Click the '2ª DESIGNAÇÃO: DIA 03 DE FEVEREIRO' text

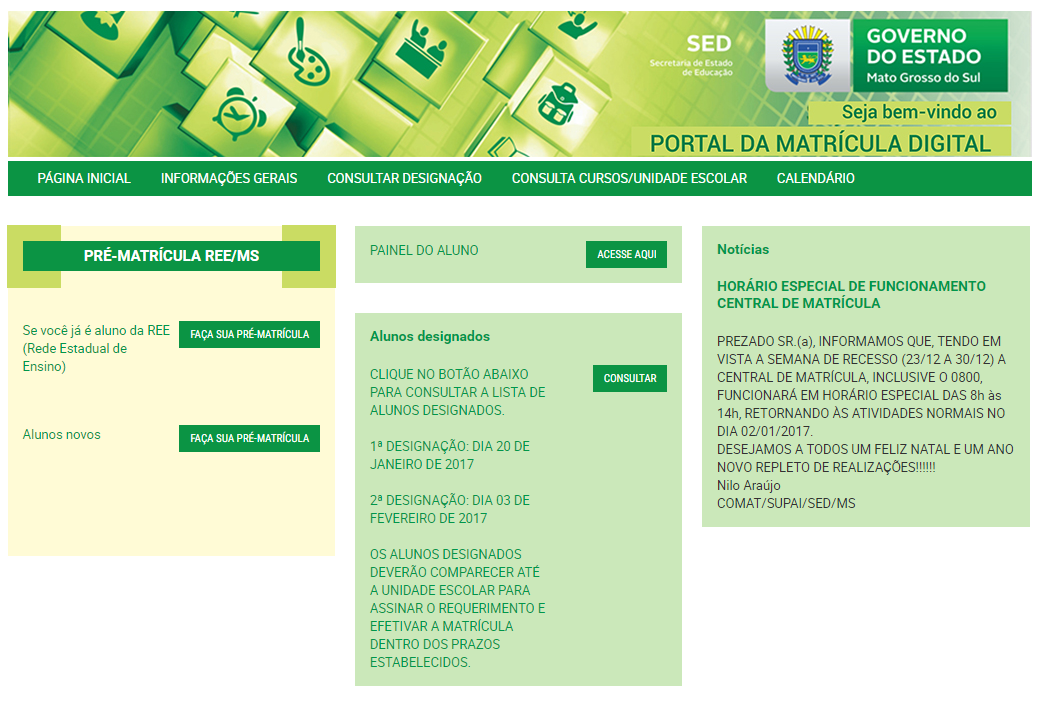(450, 509)
